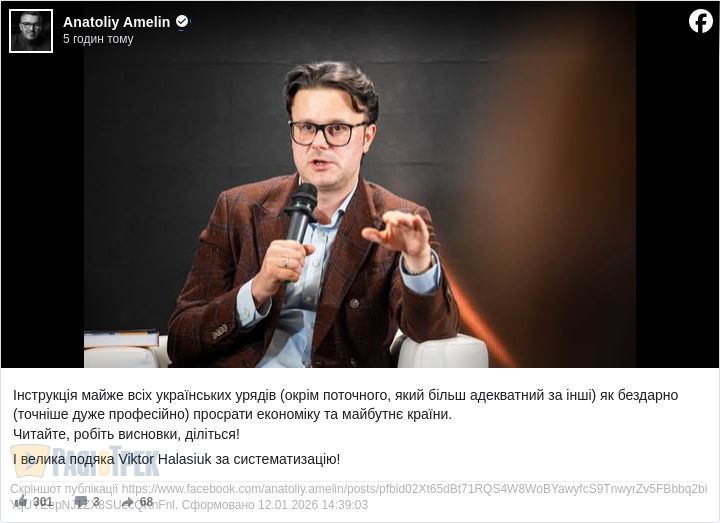This screenshot has height=523, width=720.
Task: Click the thumbs-up like icon
Action: [22, 501]
